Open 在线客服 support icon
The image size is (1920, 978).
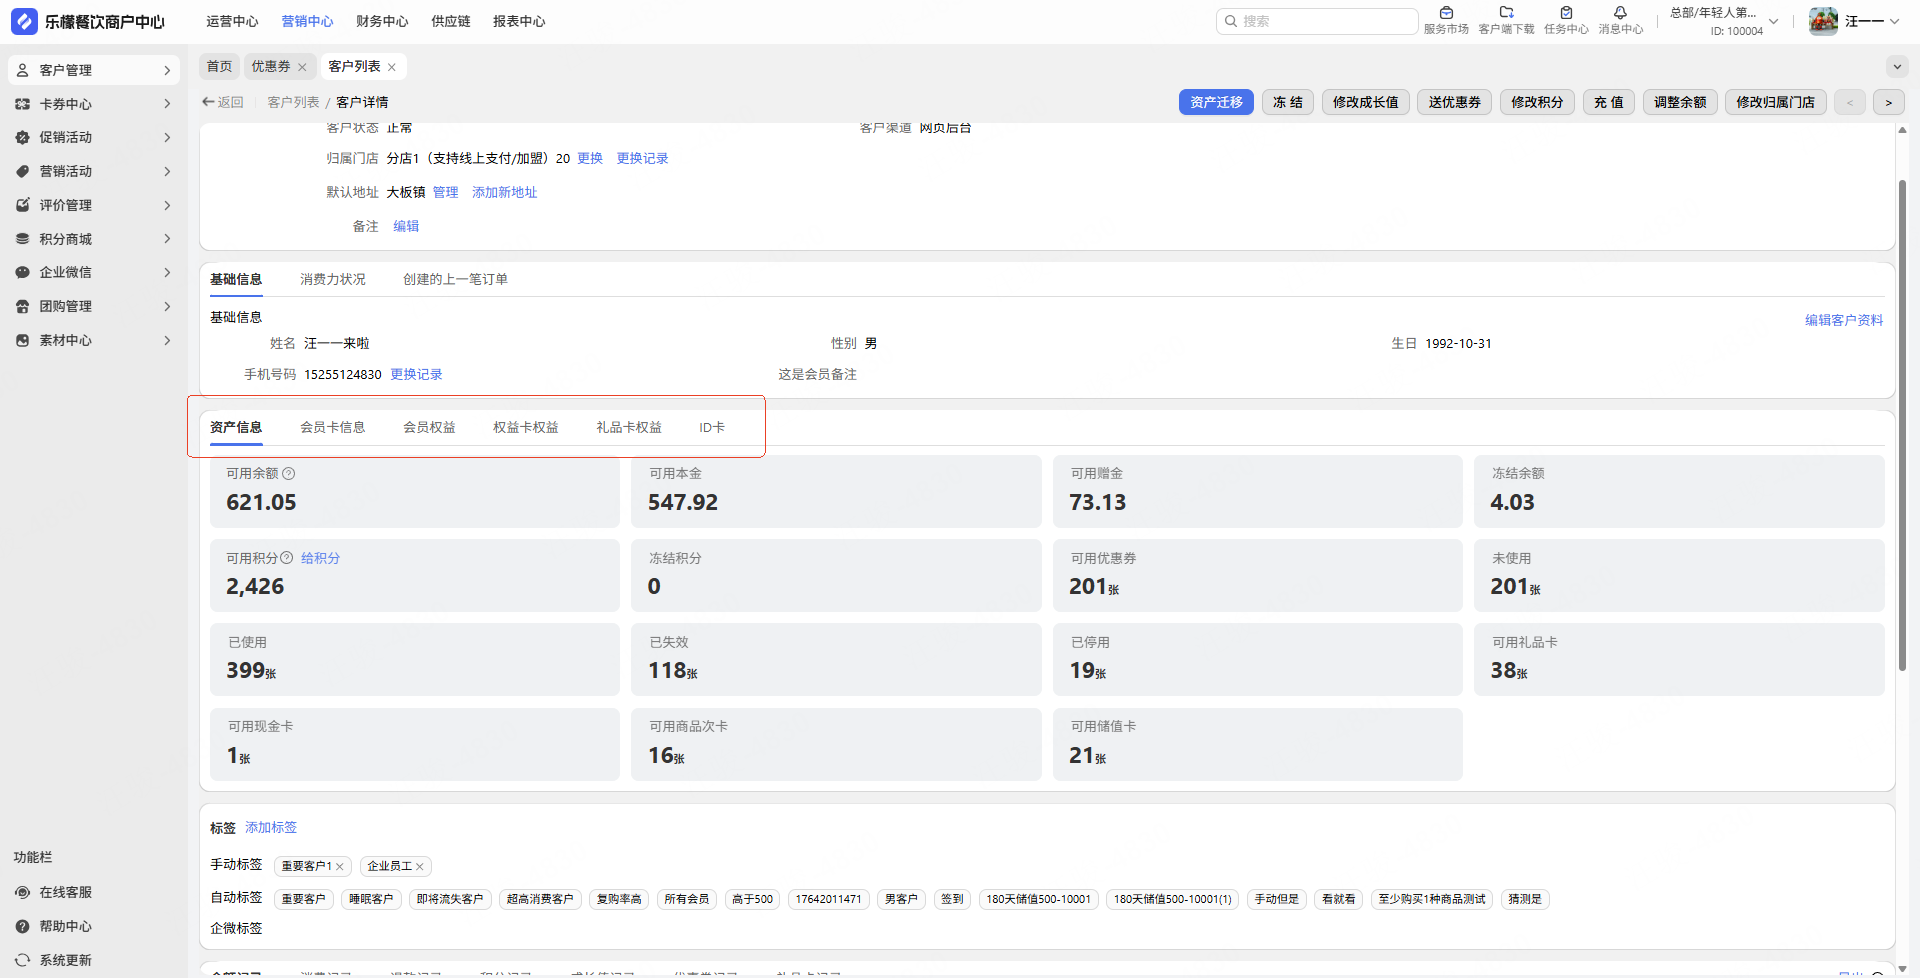pos(22,892)
